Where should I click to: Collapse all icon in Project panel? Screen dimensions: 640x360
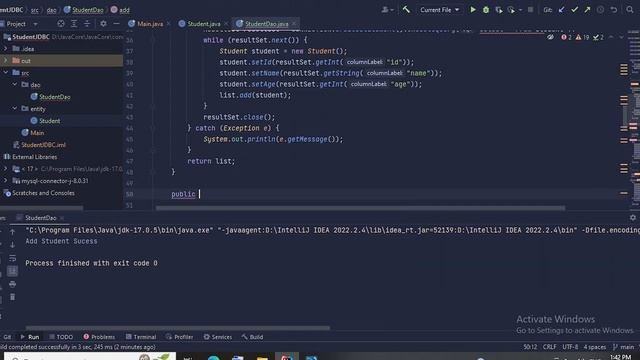pos(87,24)
